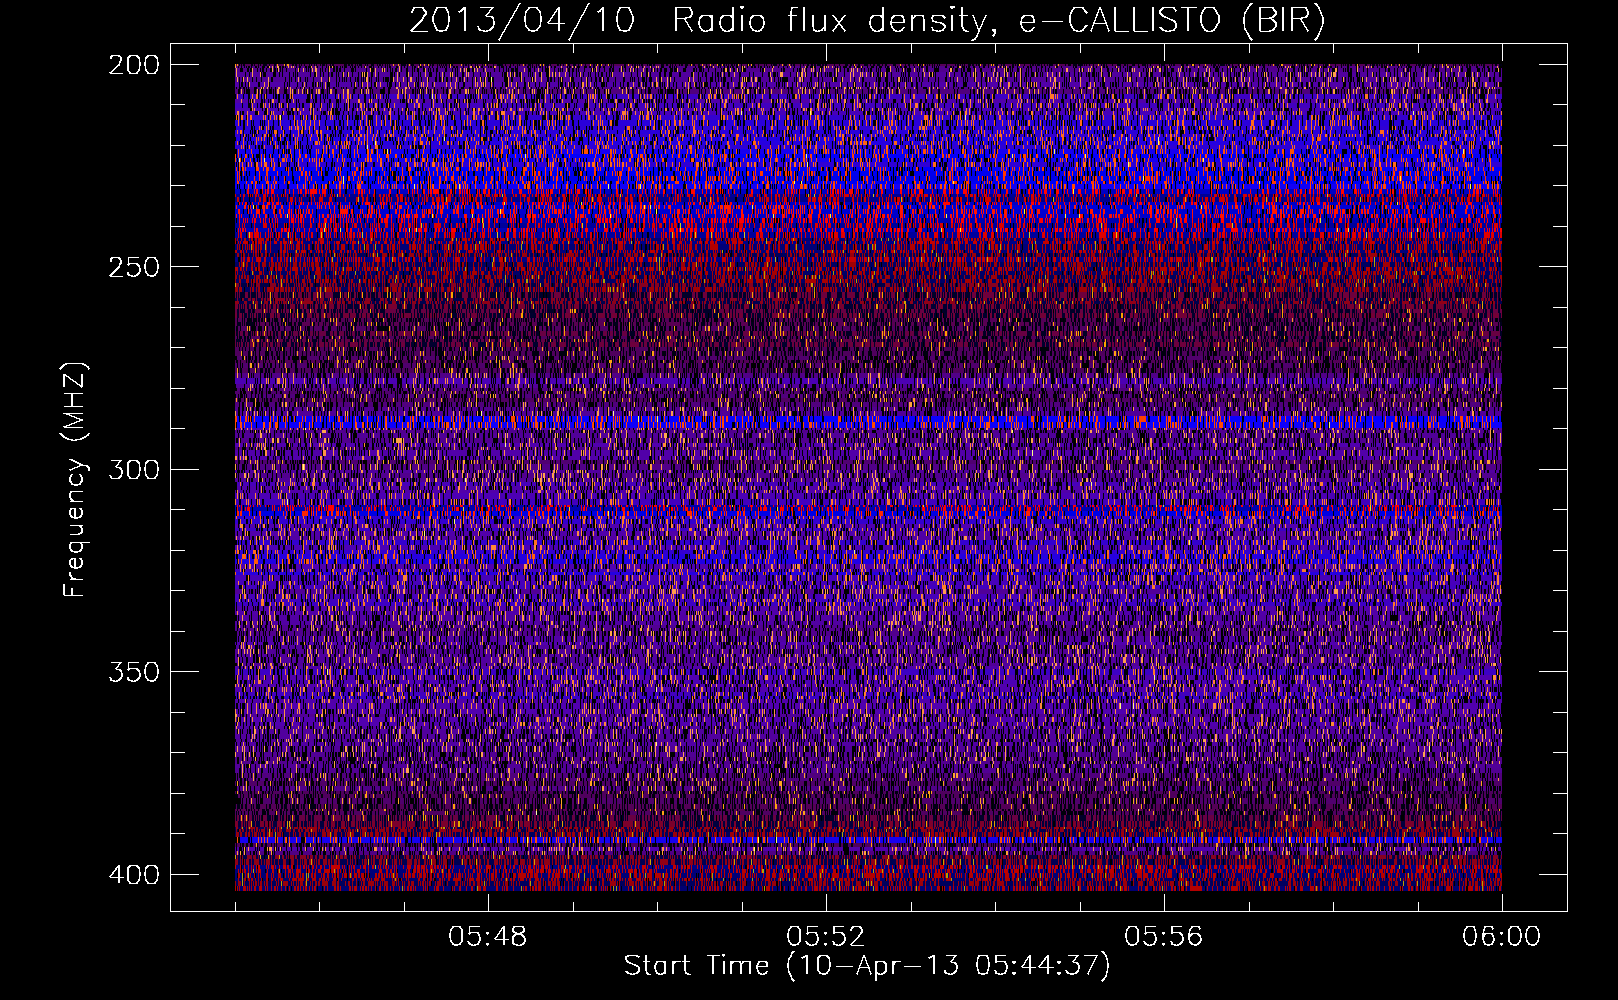Click the "Frequency (MHZ)" axis label
The image size is (1618, 1000).
point(75,480)
